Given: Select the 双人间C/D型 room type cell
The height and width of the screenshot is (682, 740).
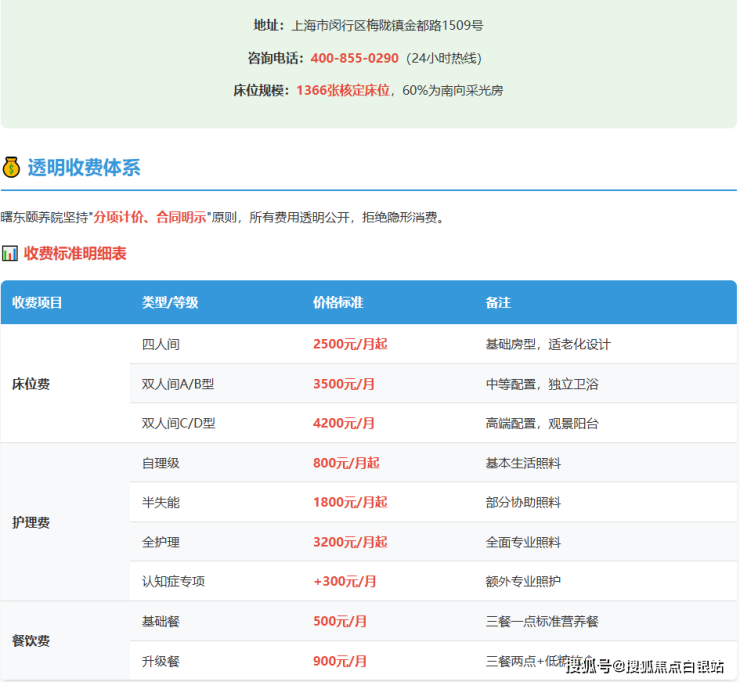Looking at the screenshot, I should (x=179, y=423).
